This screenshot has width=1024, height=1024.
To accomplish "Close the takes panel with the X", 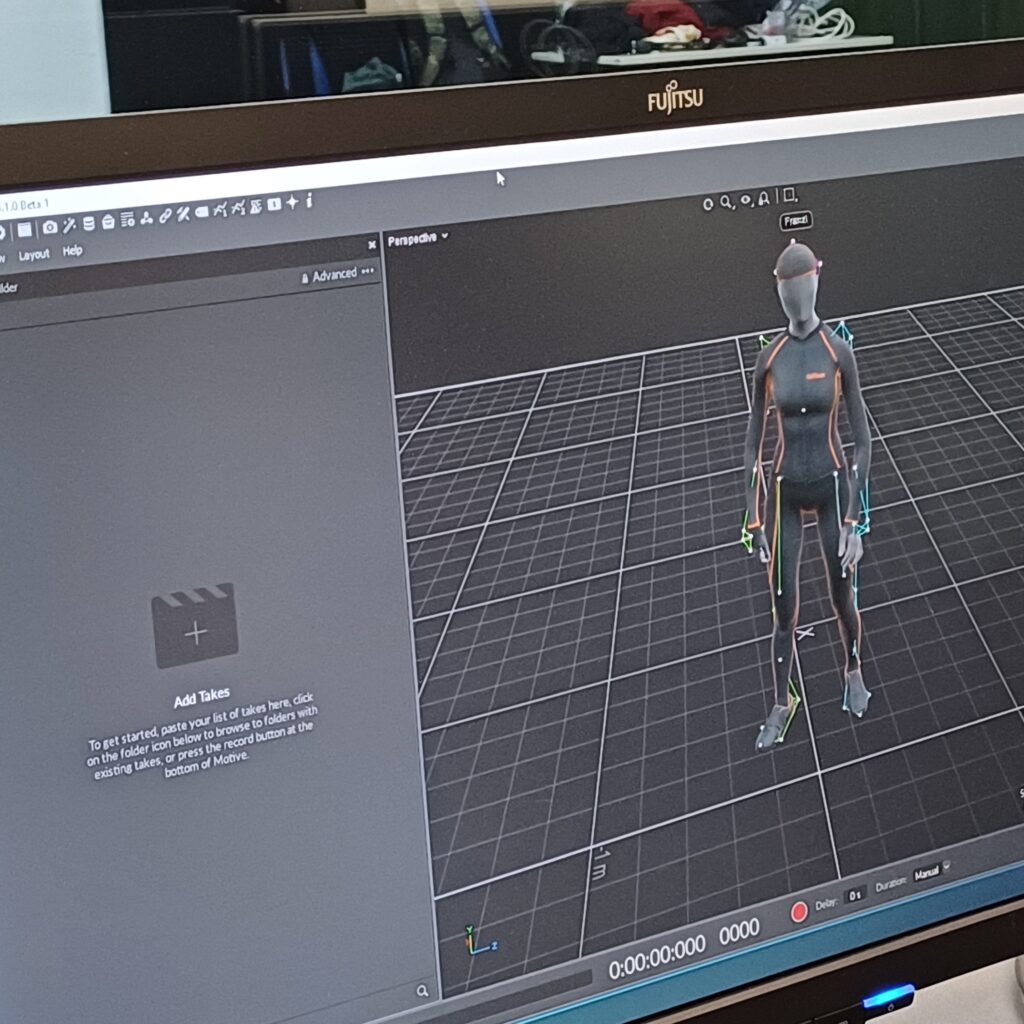I will point(372,245).
